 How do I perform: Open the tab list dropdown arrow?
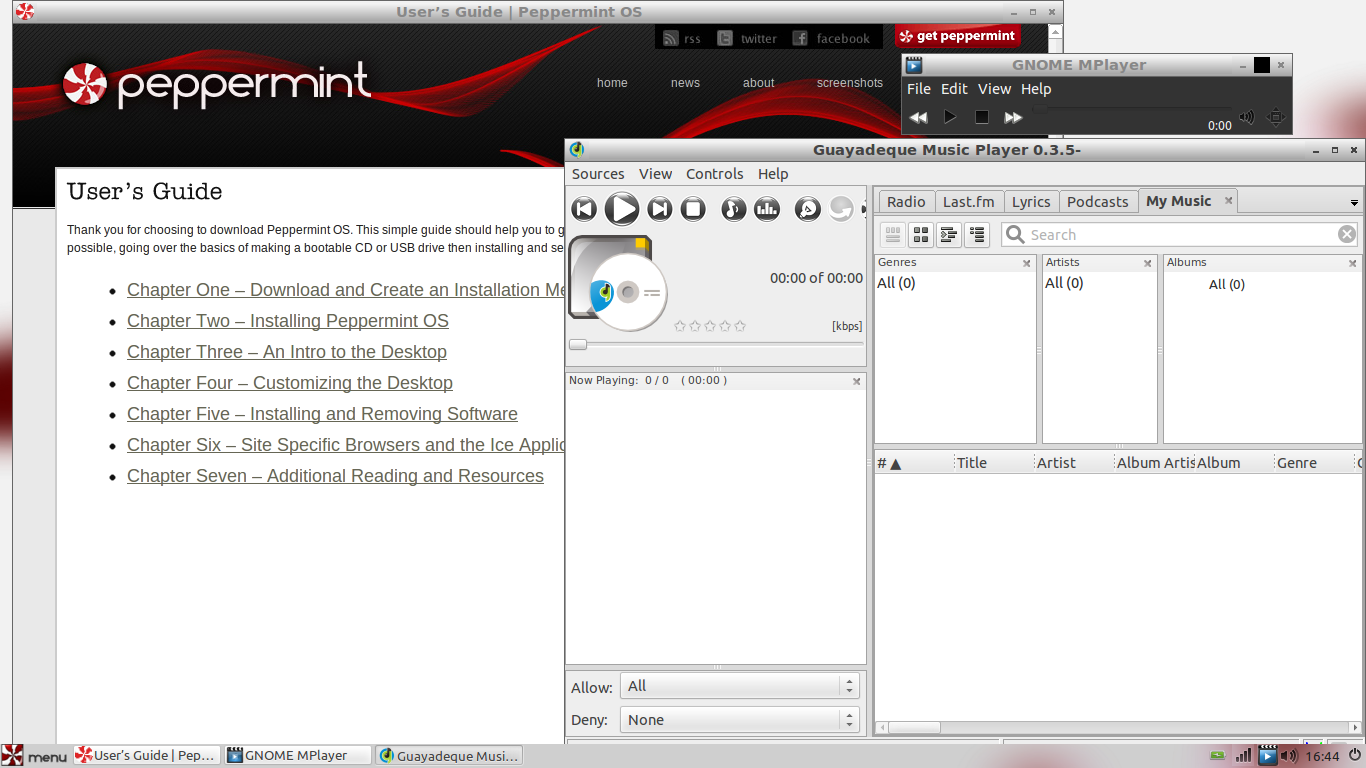tap(1354, 203)
